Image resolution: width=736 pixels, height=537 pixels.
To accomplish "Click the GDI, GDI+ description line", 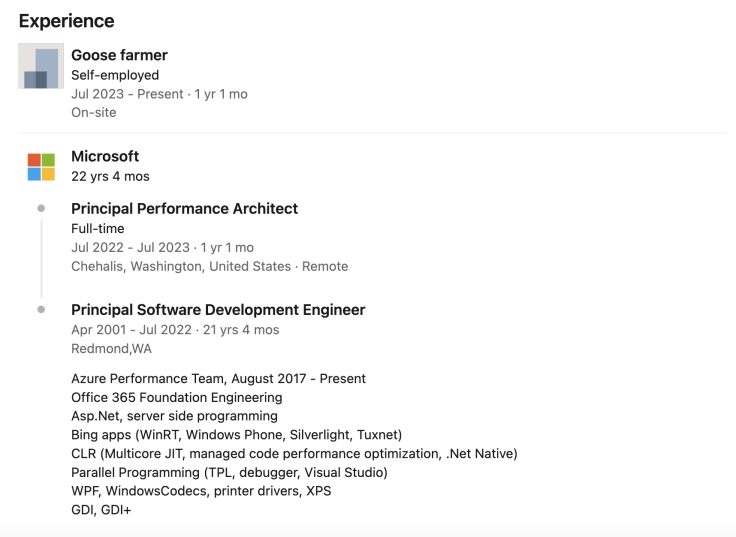I will coord(101,510).
